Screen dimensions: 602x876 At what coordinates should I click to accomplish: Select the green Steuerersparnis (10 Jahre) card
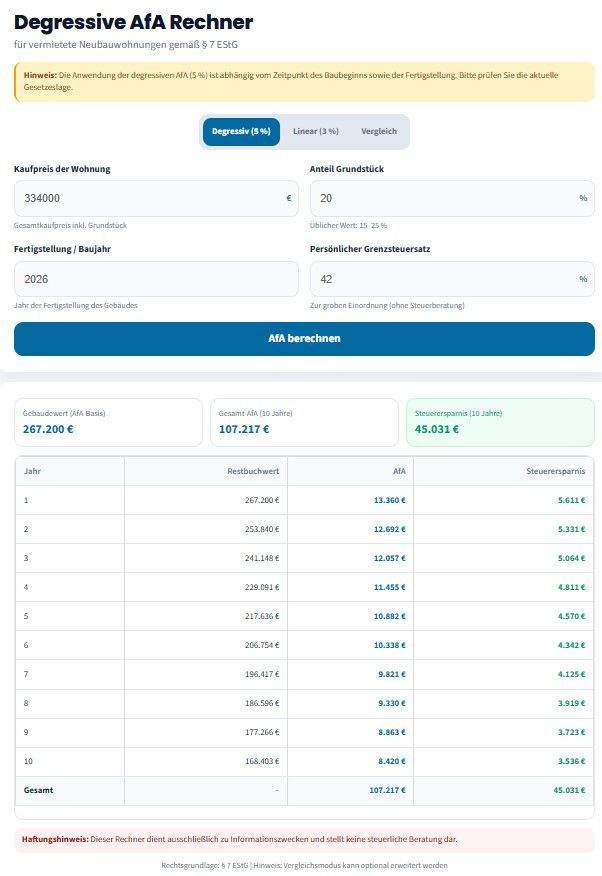tap(500, 422)
